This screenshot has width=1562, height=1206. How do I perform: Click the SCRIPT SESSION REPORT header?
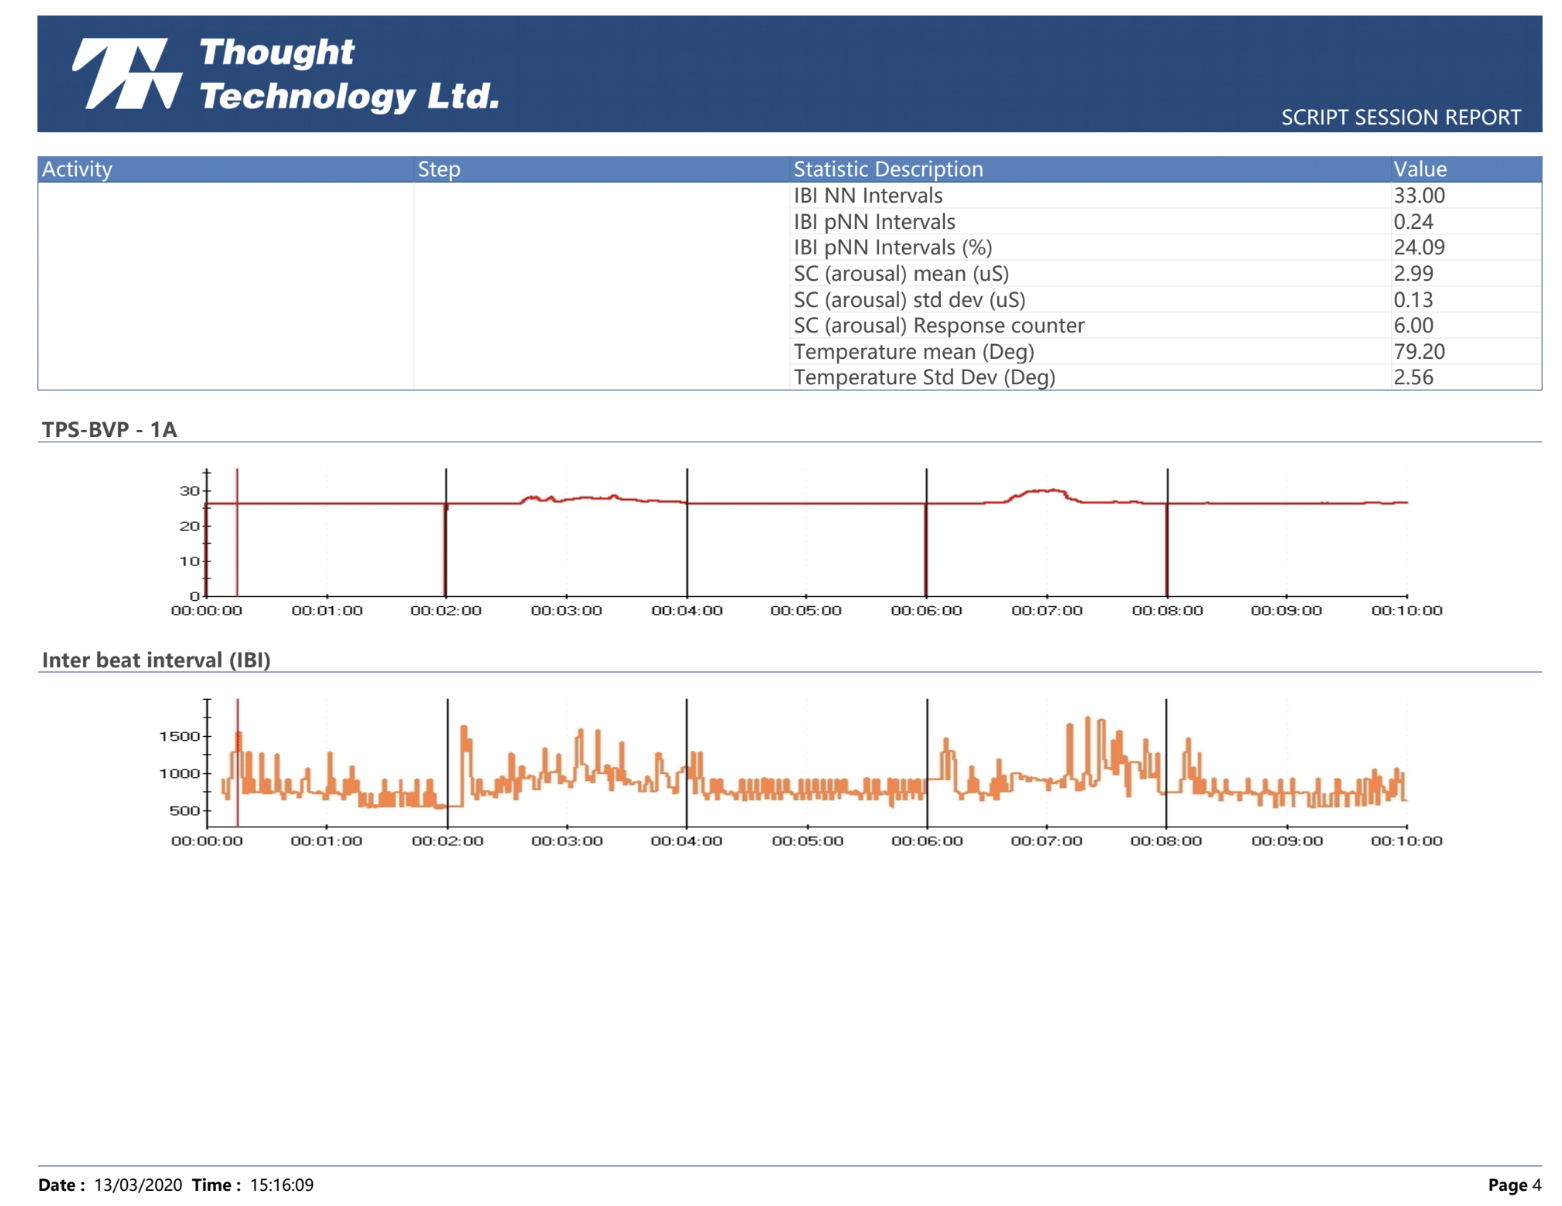click(x=1402, y=117)
